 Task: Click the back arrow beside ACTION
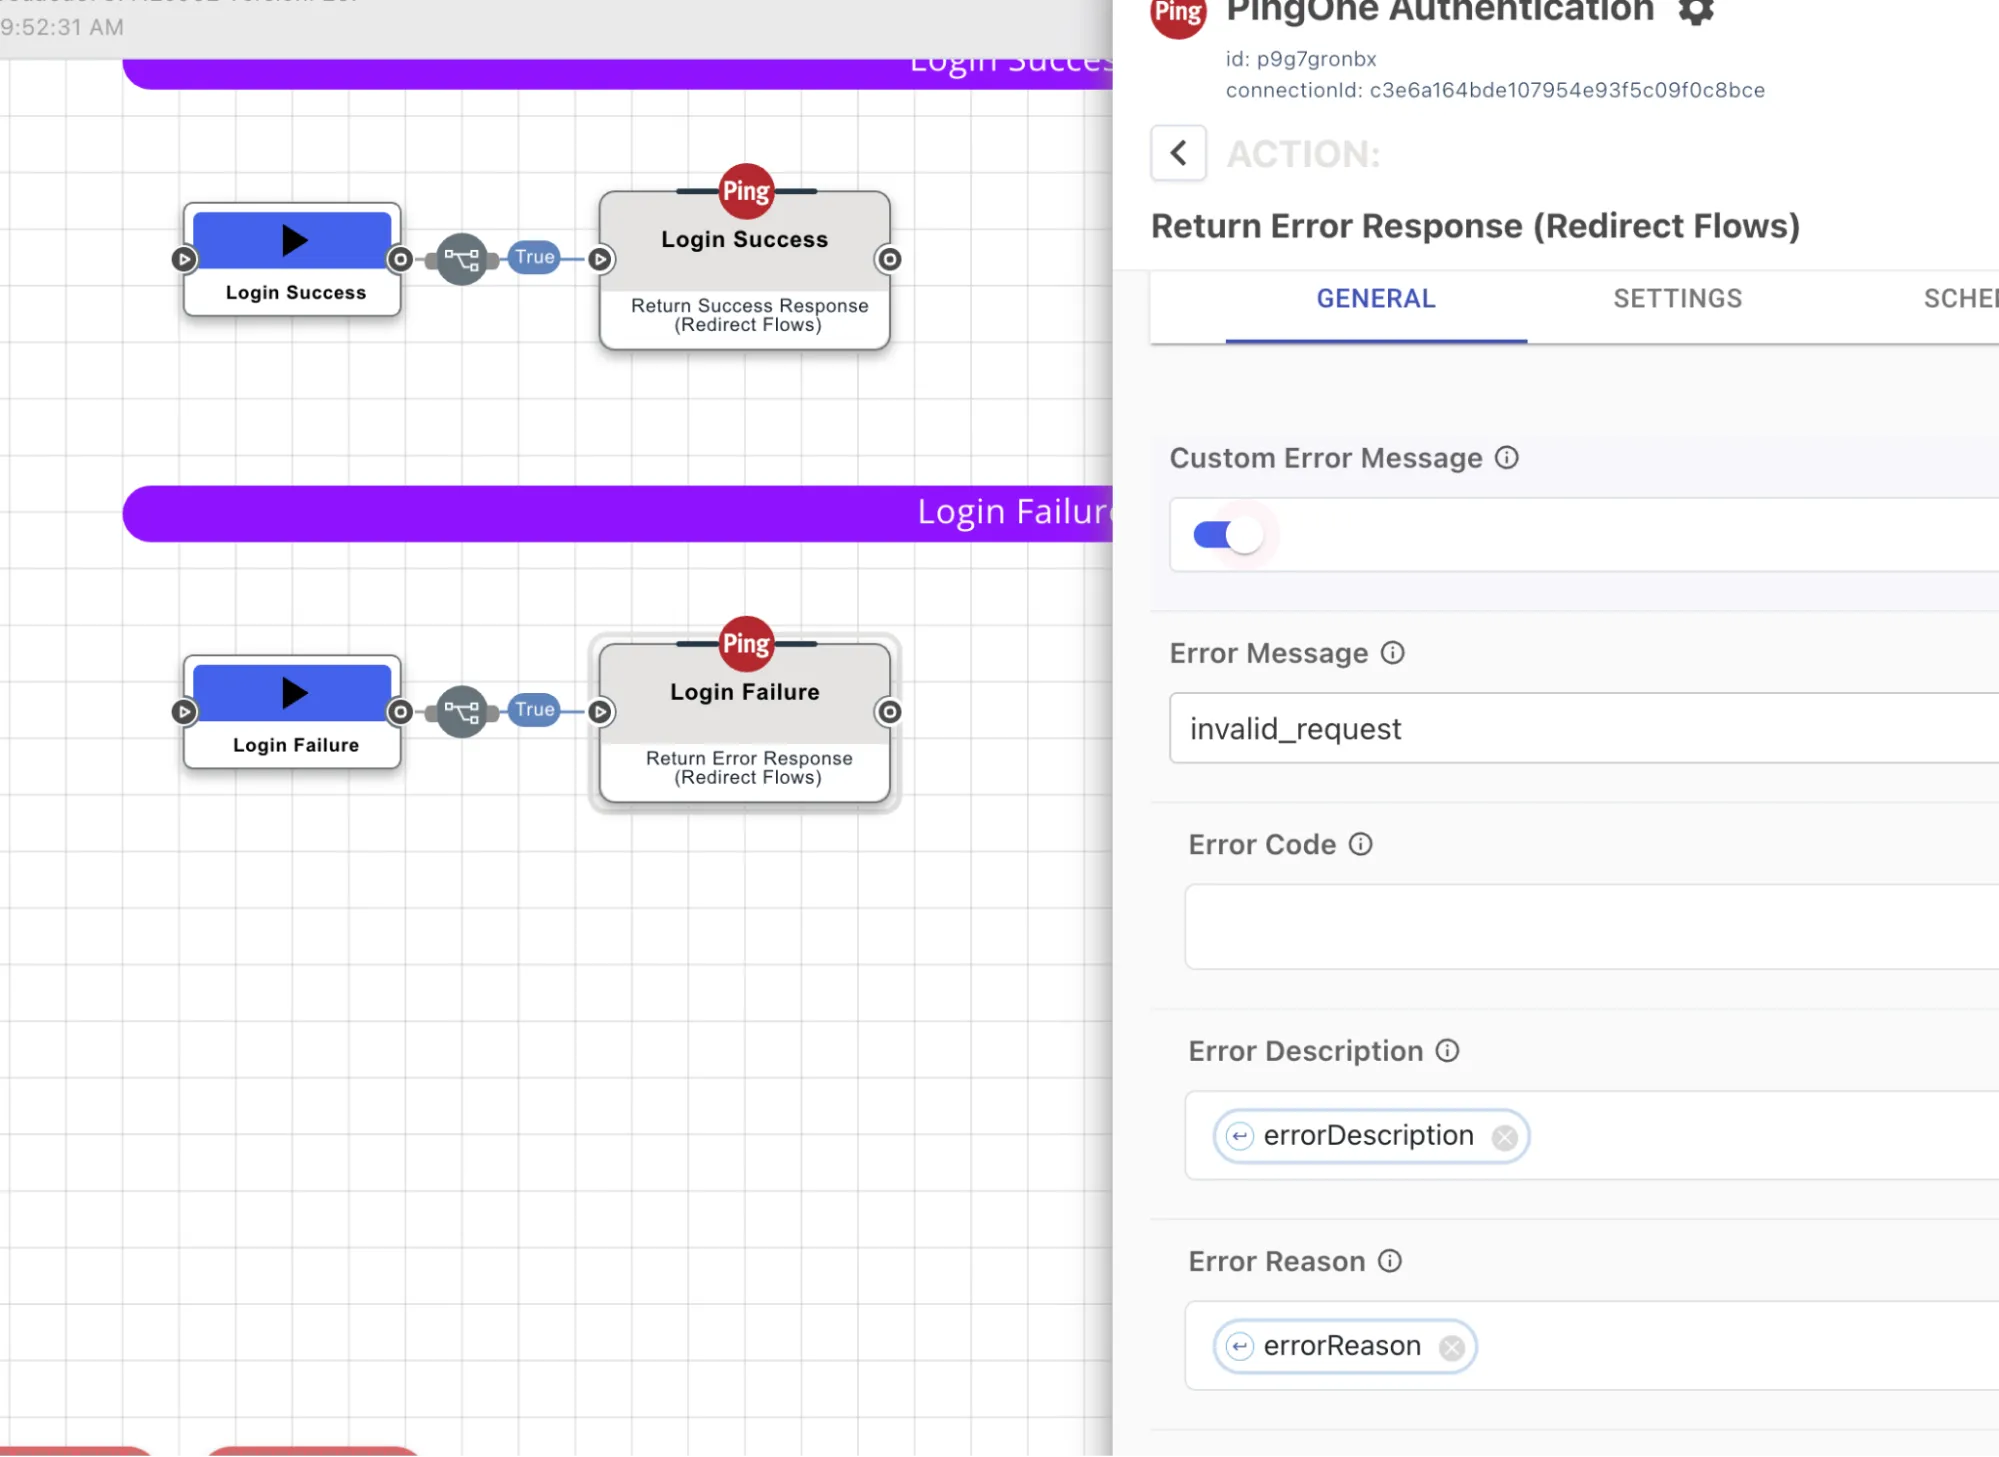tap(1178, 153)
